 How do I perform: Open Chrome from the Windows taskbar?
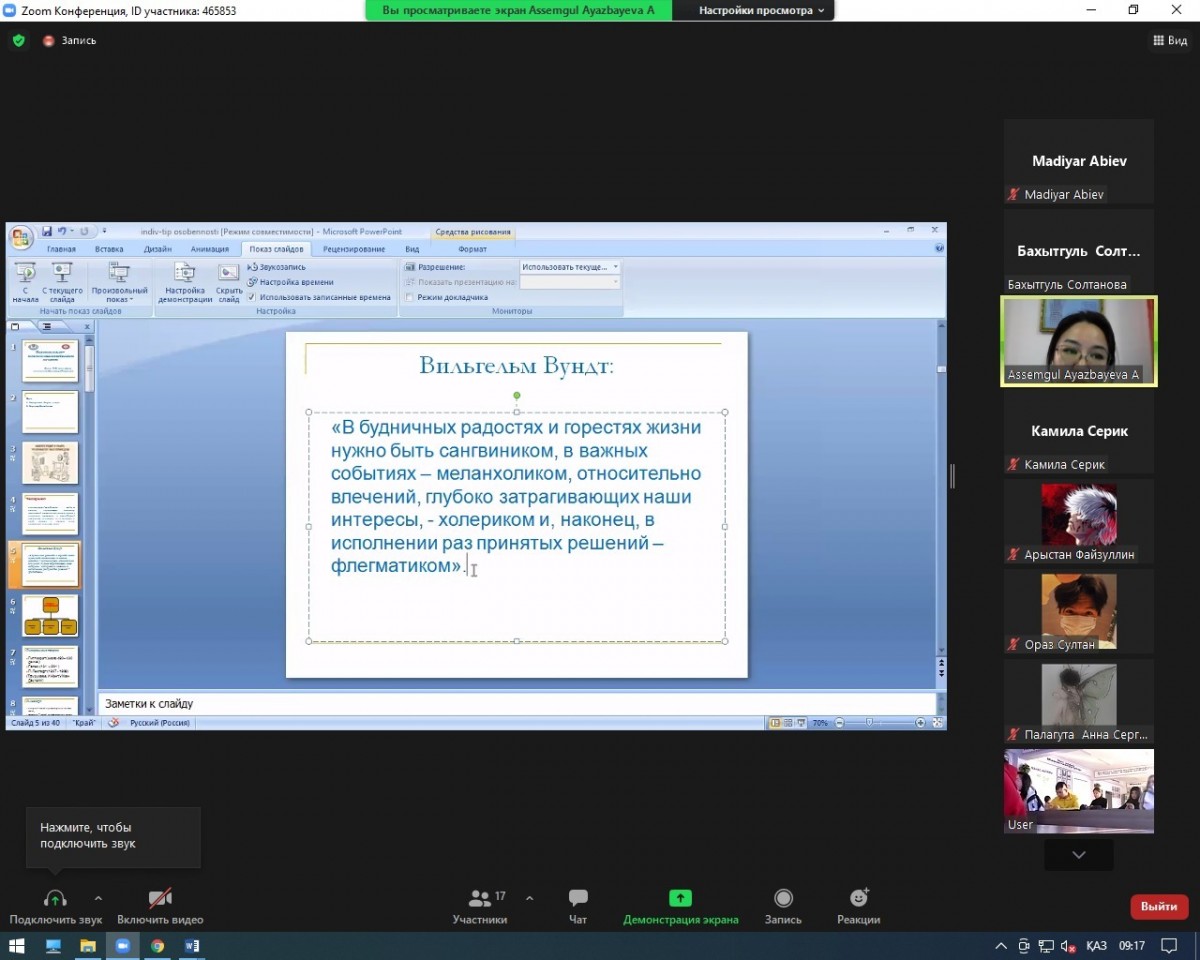click(x=158, y=945)
